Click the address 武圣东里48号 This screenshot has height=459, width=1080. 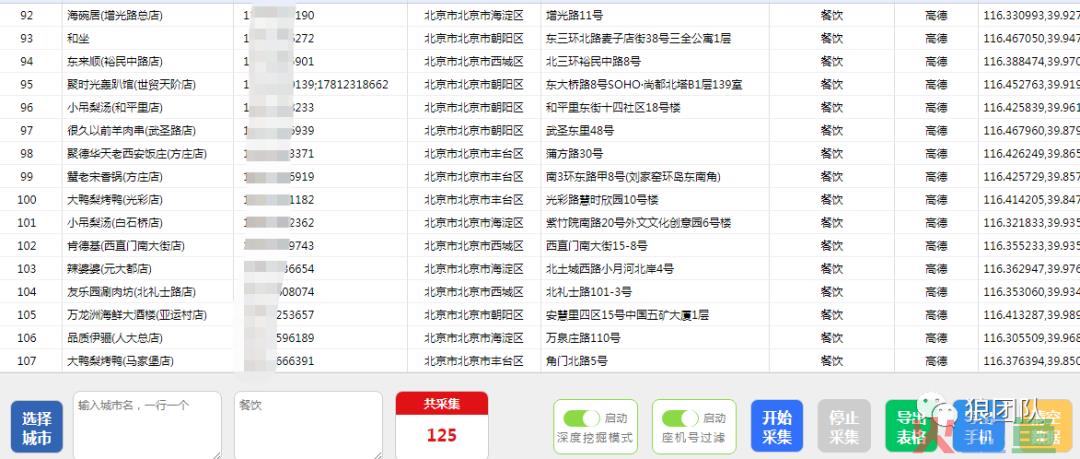(x=580, y=131)
